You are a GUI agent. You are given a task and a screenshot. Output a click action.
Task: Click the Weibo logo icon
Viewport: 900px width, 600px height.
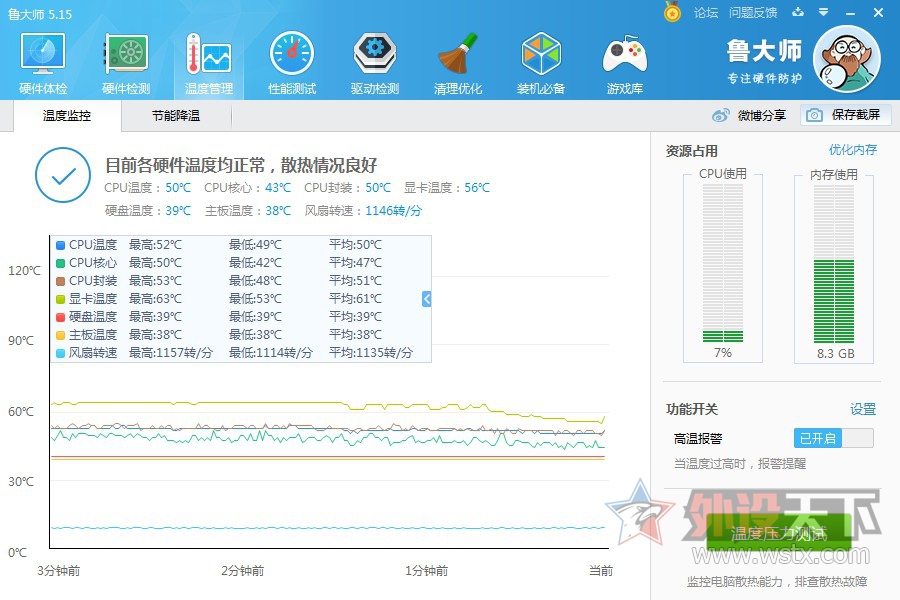pos(721,115)
